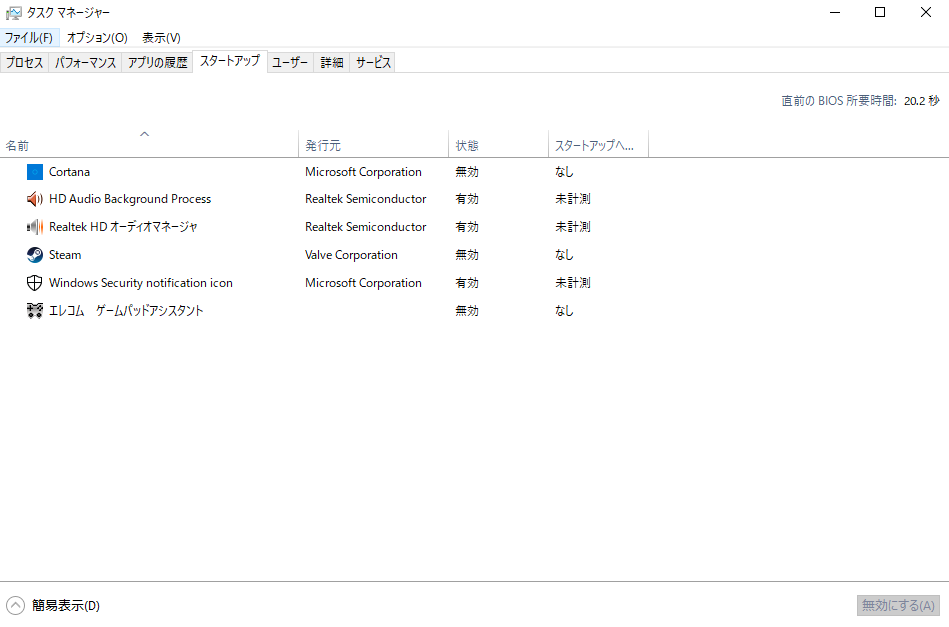Click the sort arrow above 名前 column
The image size is (949, 627).
pos(144,134)
